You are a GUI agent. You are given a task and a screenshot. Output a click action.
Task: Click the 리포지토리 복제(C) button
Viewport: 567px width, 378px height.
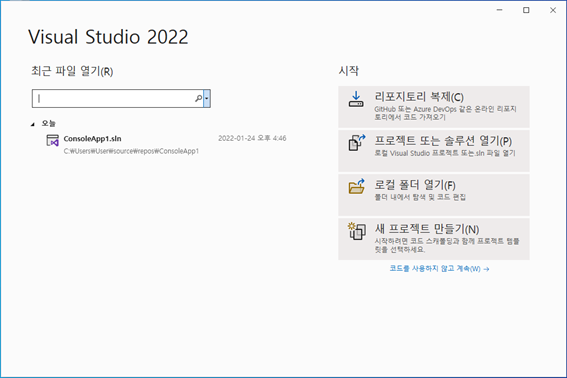click(434, 107)
